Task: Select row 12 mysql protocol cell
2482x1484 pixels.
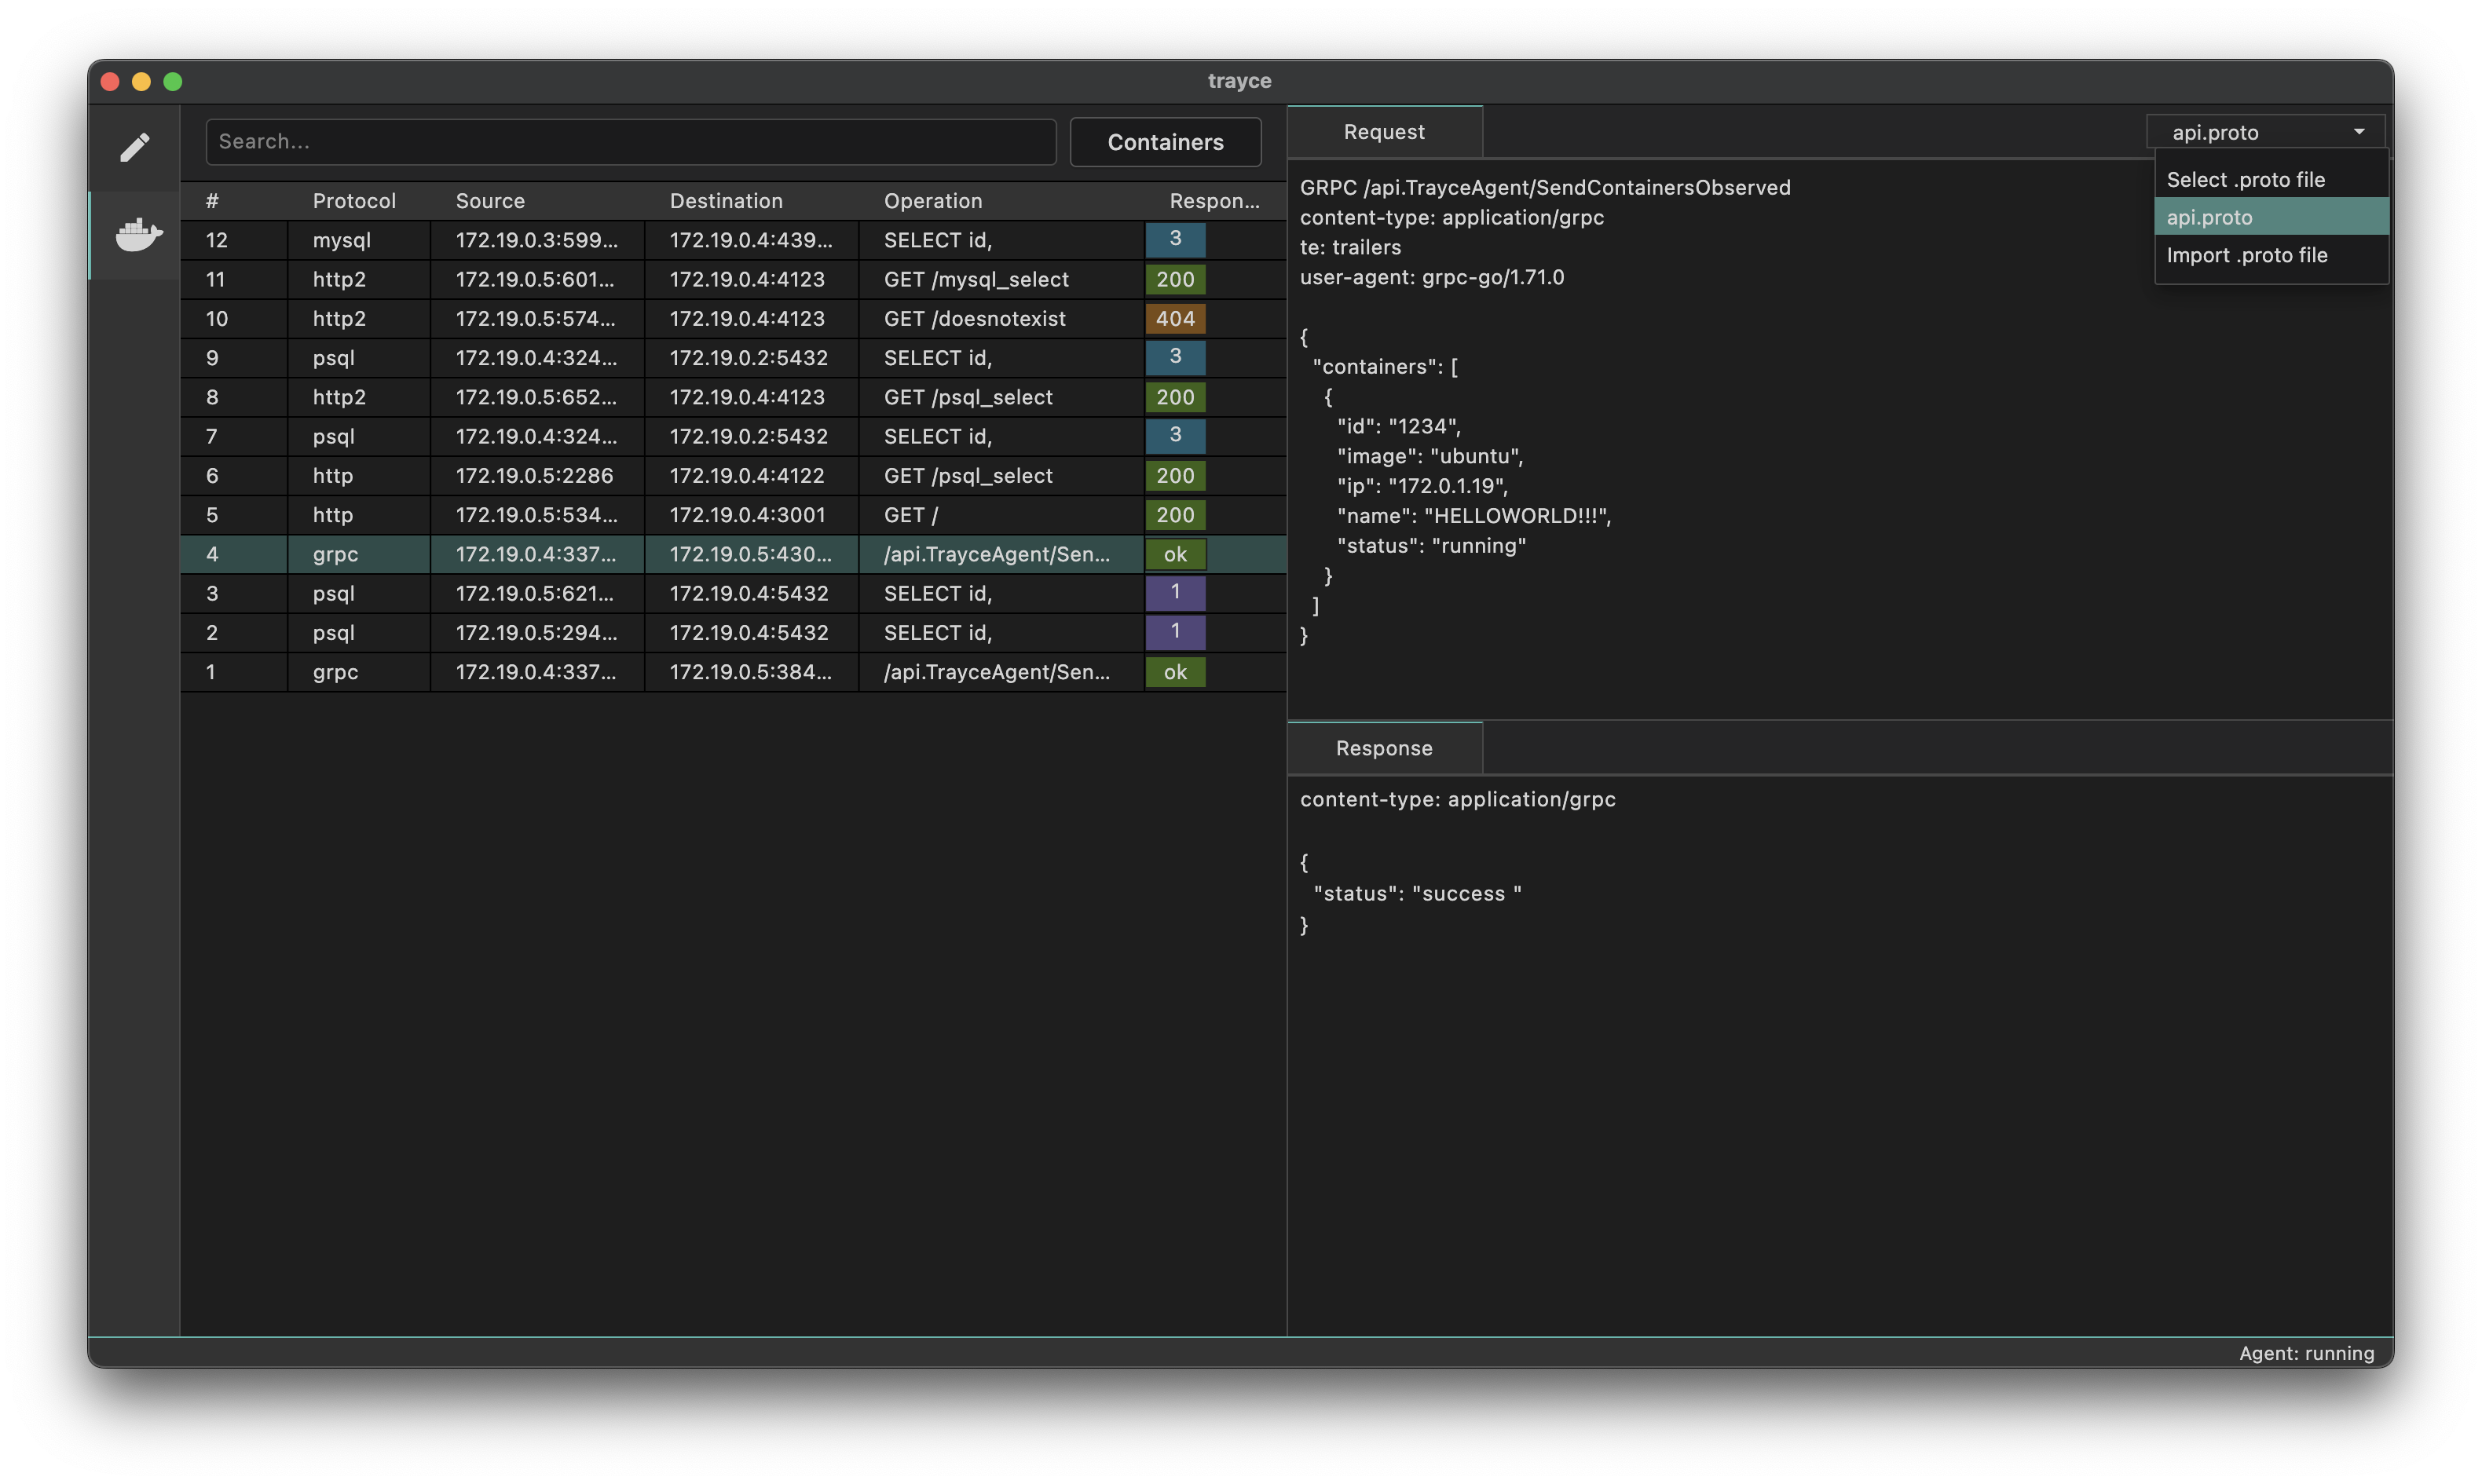Action: [358, 240]
